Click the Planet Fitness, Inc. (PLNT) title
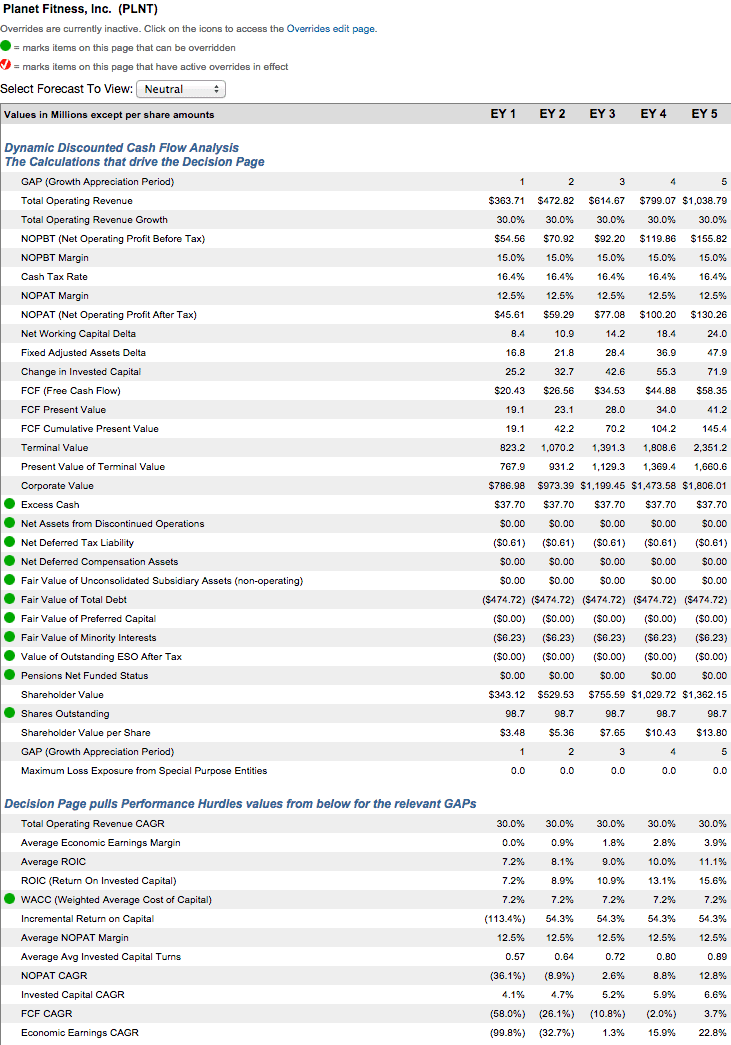Screen dimensions: 731x1045 (81, 9)
